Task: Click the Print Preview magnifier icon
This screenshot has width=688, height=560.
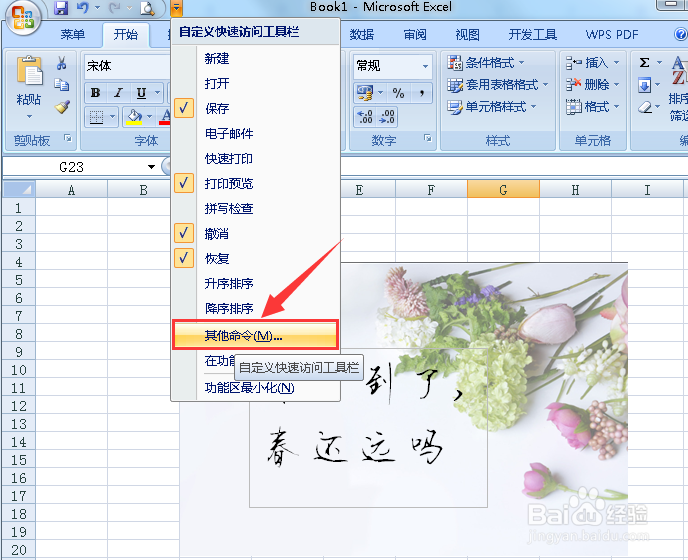Action: (x=147, y=8)
